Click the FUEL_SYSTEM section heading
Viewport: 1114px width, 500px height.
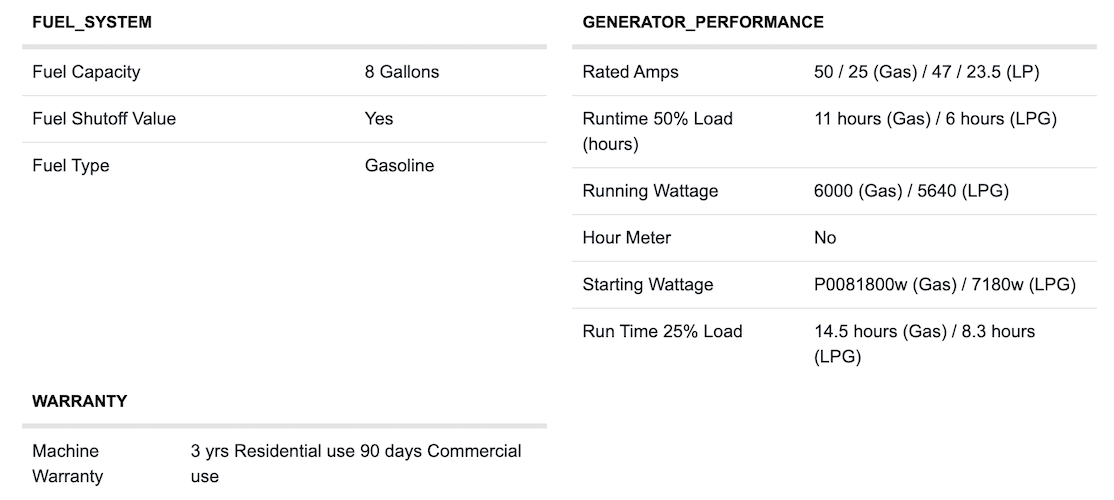92,22
